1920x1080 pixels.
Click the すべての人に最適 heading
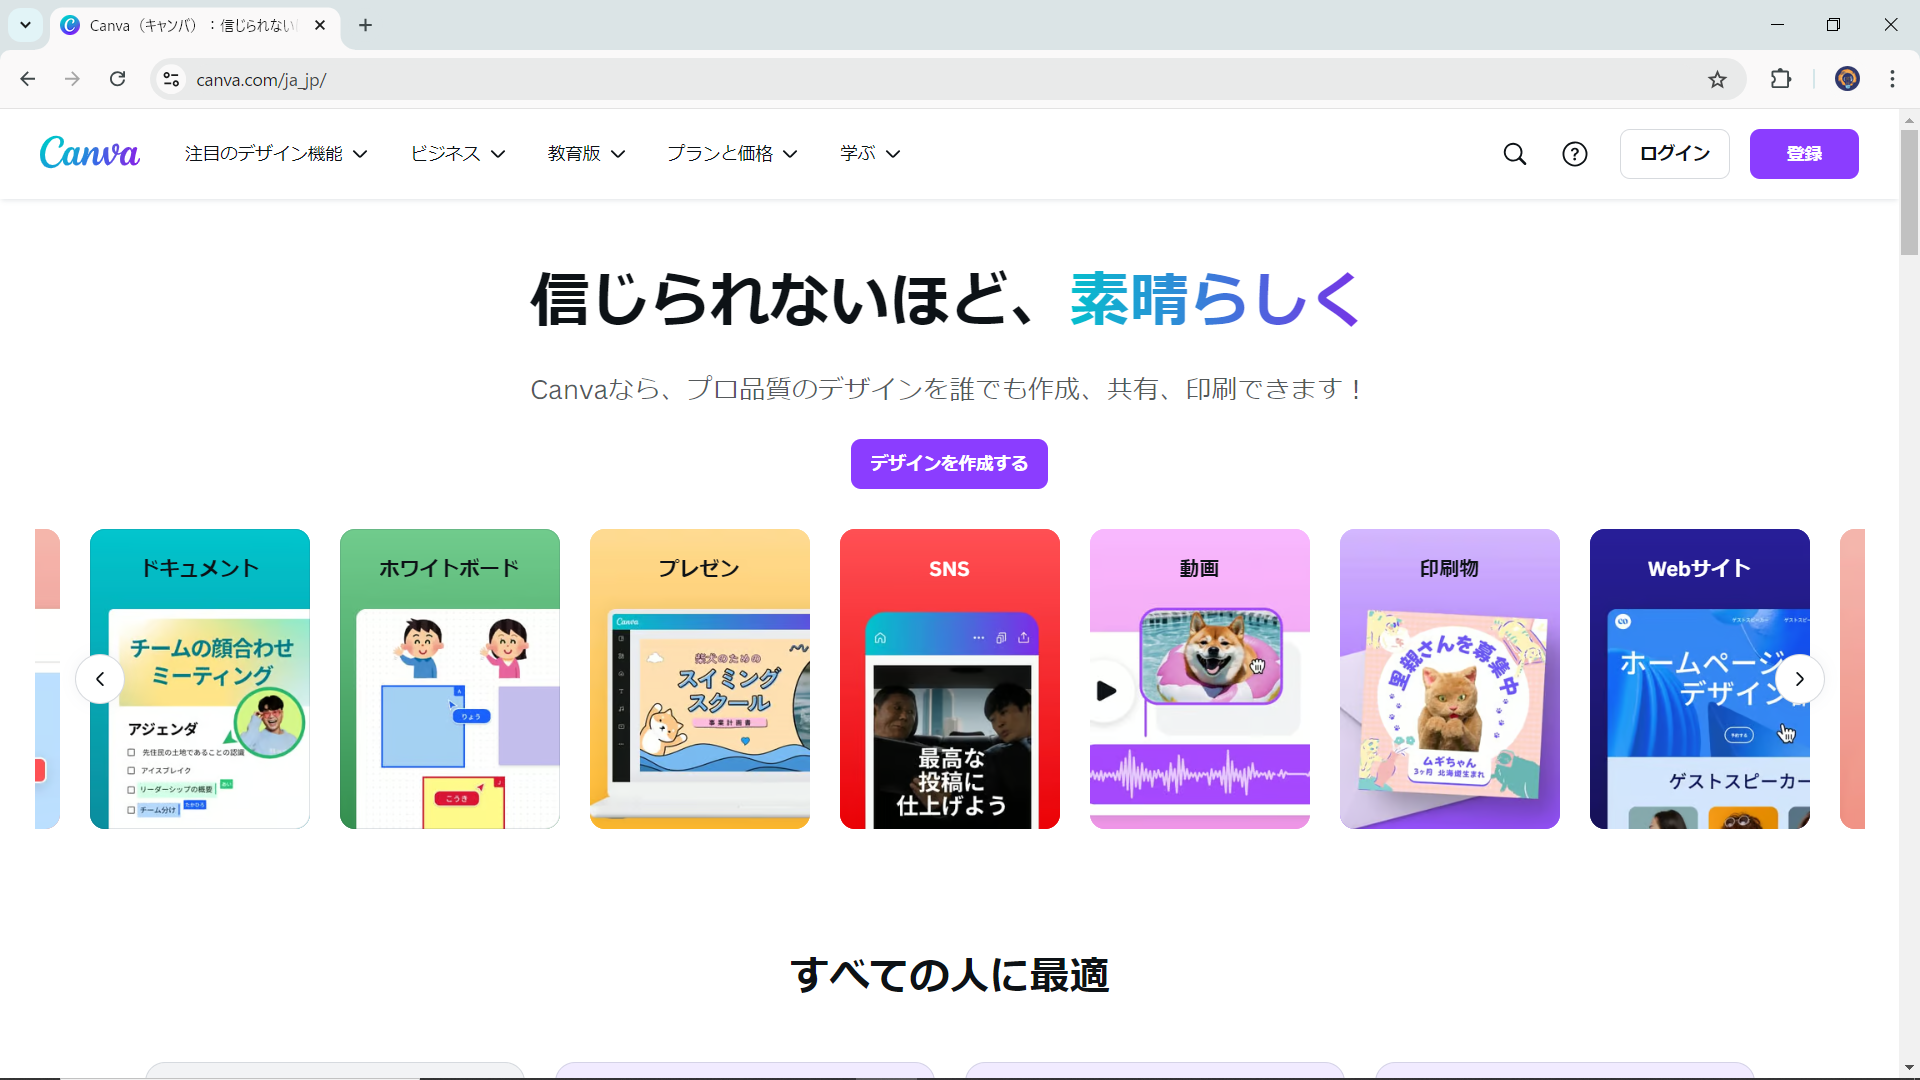pos(949,975)
